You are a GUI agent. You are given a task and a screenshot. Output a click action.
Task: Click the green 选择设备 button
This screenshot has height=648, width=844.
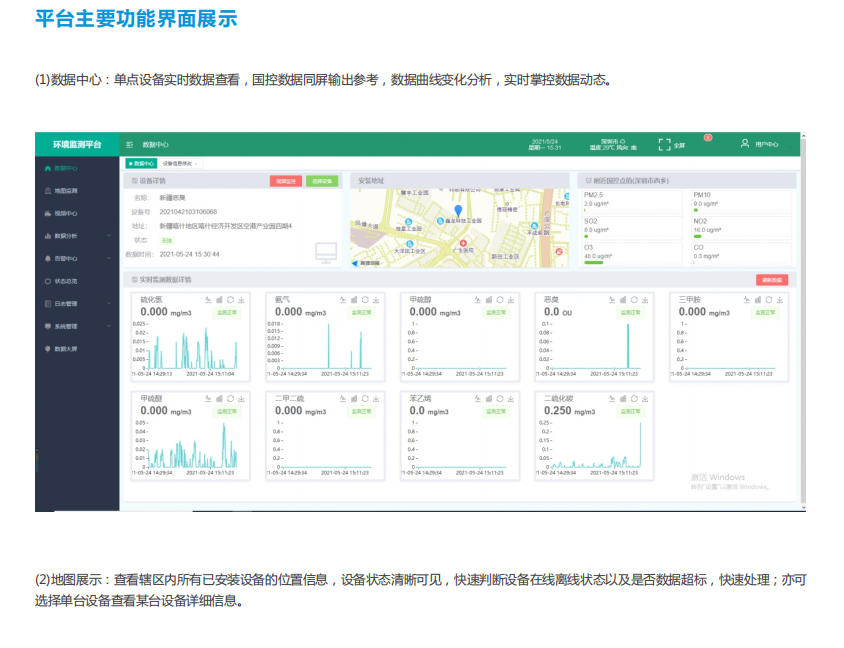322,181
